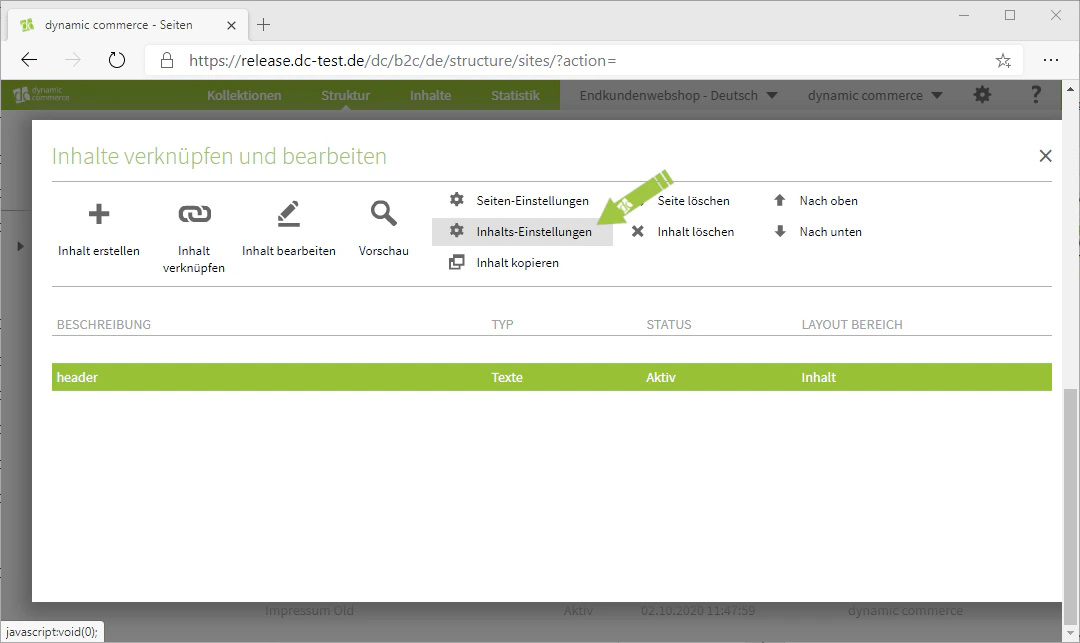Click gear icon beside Inhalts-Einstellungen
The image size is (1080, 643).
coord(457,231)
